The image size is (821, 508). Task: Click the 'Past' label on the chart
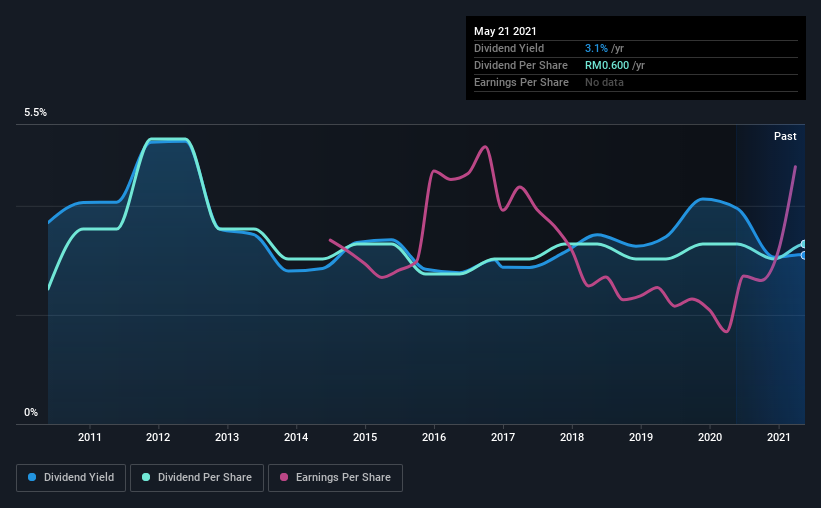coord(785,136)
